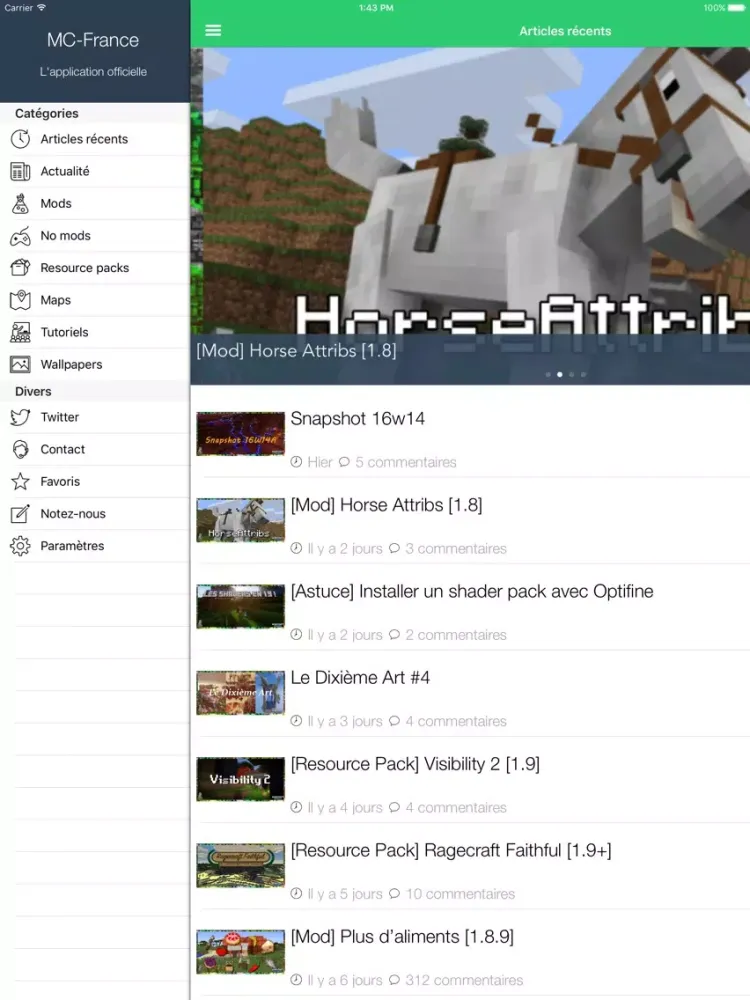
Task: Click the Wallpapers picture icon
Action: [x=20, y=364]
